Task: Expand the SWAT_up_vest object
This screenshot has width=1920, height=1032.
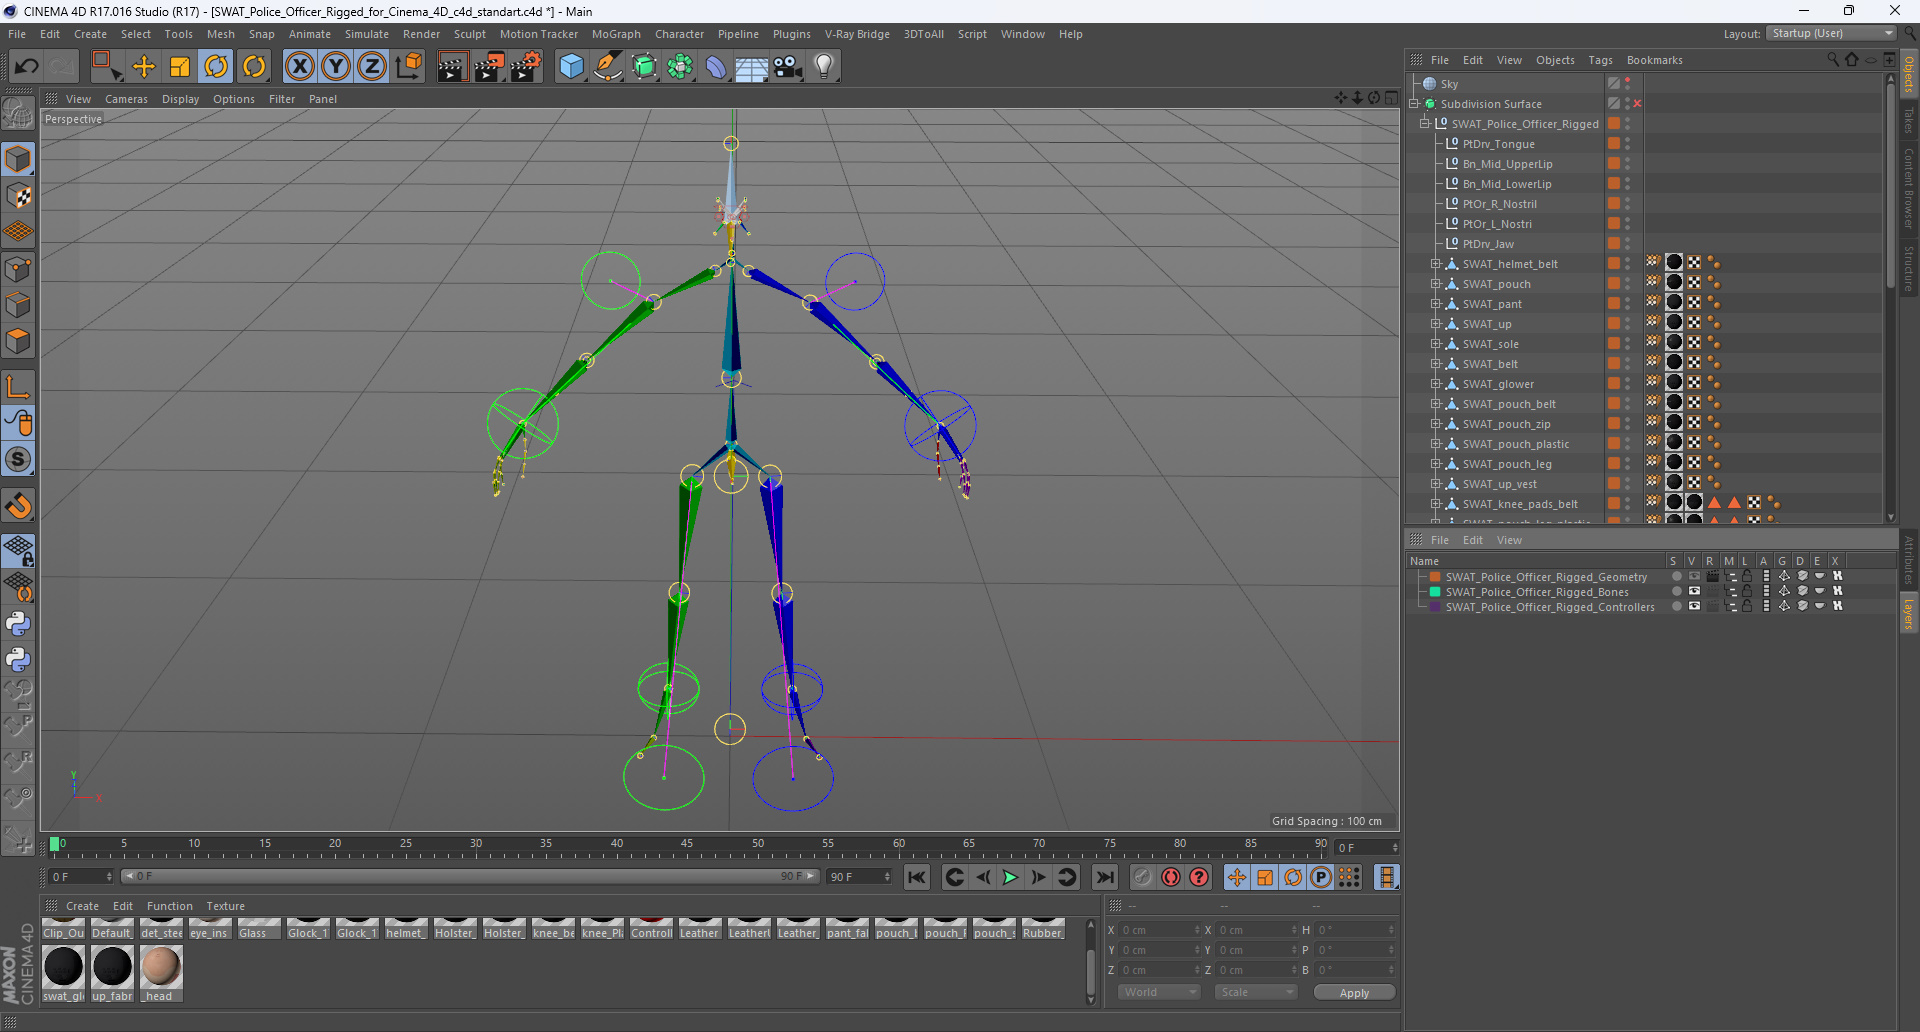Action: click(x=1436, y=484)
